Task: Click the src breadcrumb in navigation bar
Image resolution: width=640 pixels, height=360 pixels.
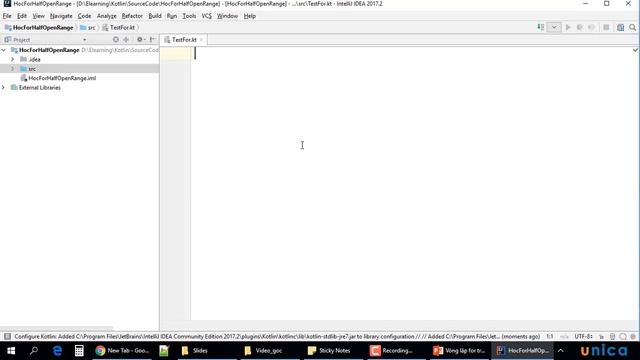Action: click(88, 28)
